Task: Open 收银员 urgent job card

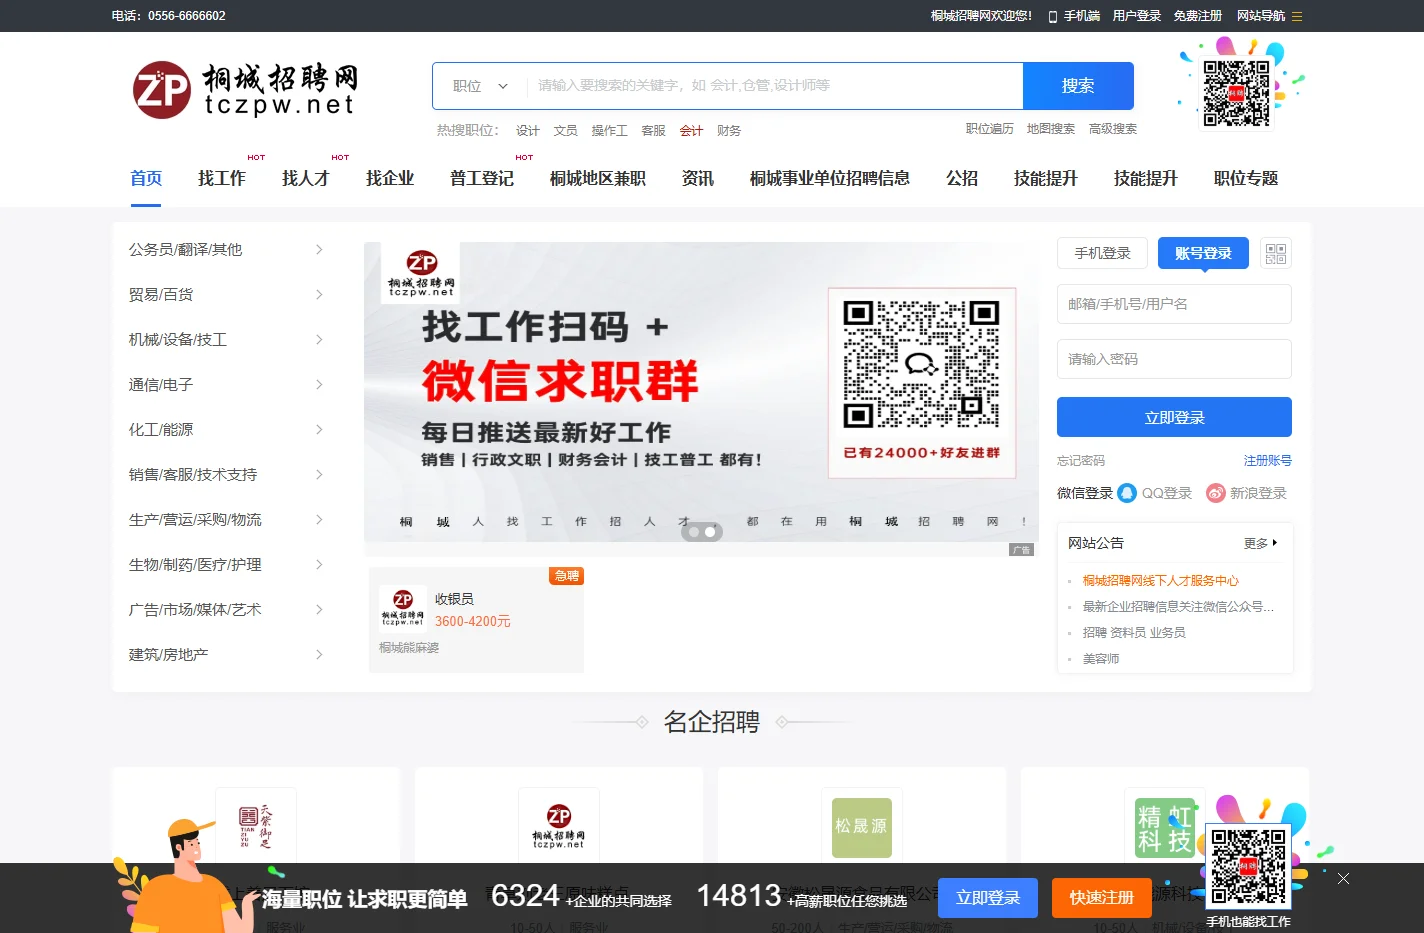Action: coord(476,620)
